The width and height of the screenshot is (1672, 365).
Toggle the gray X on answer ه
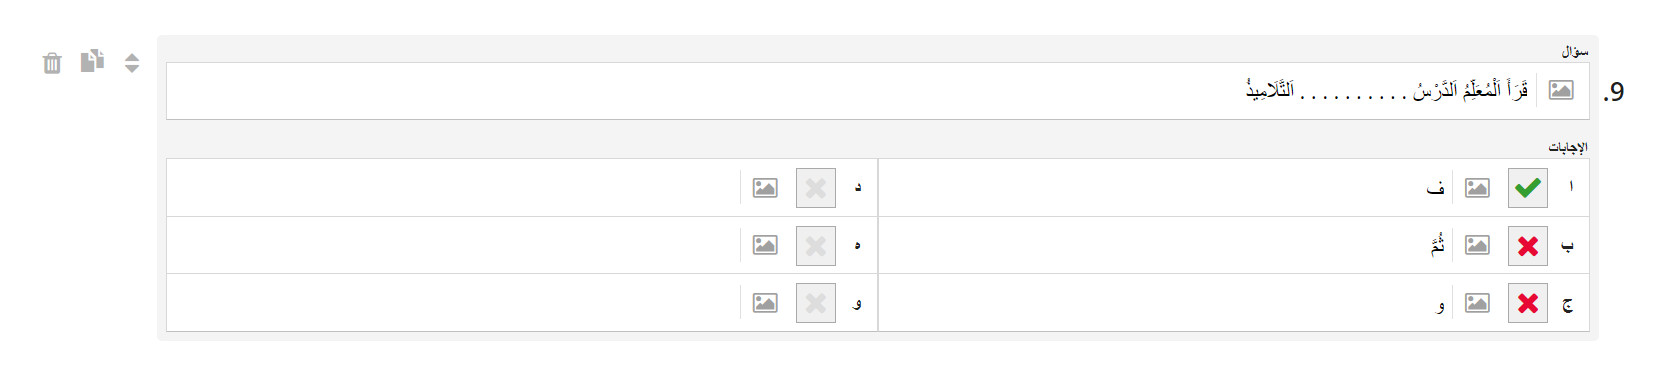(816, 246)
